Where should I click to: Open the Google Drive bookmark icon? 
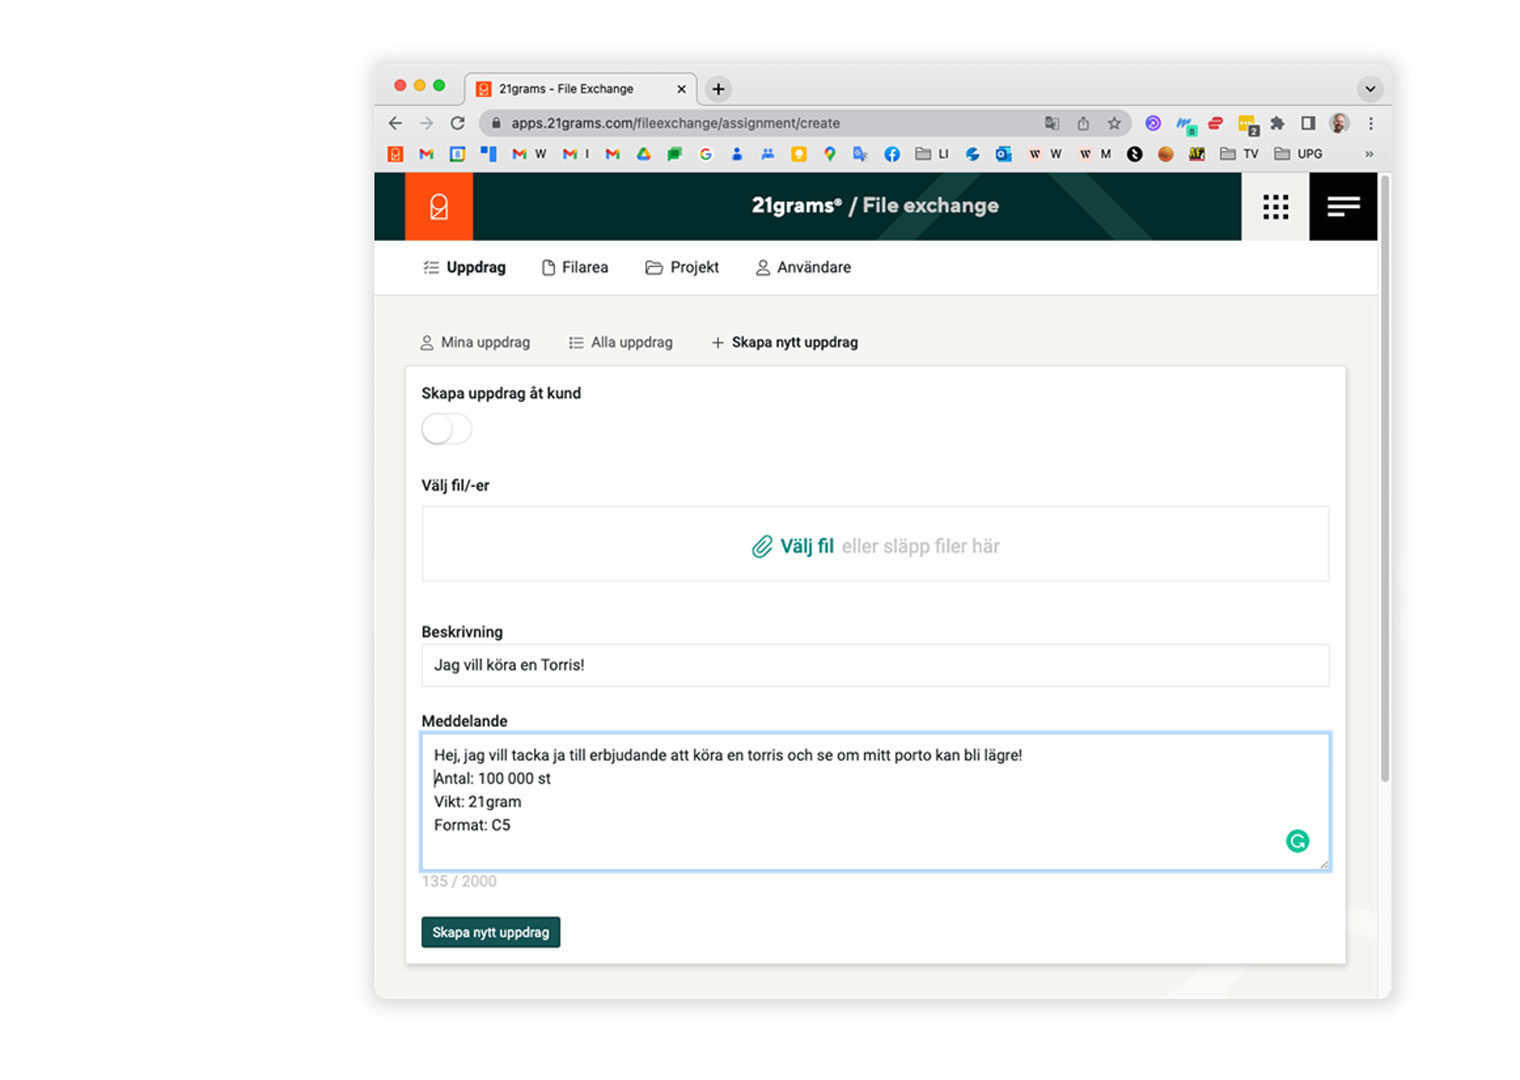[x=644, y=154]
